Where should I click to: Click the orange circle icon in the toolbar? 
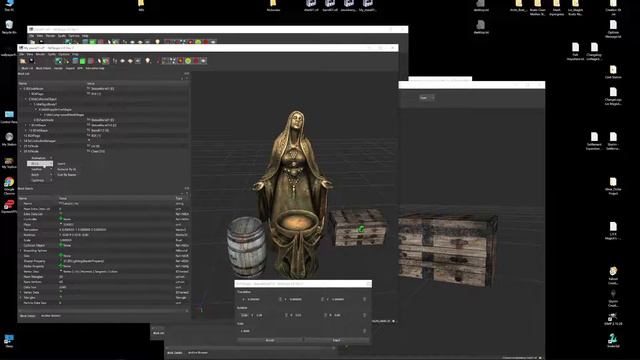pos(180,61)
